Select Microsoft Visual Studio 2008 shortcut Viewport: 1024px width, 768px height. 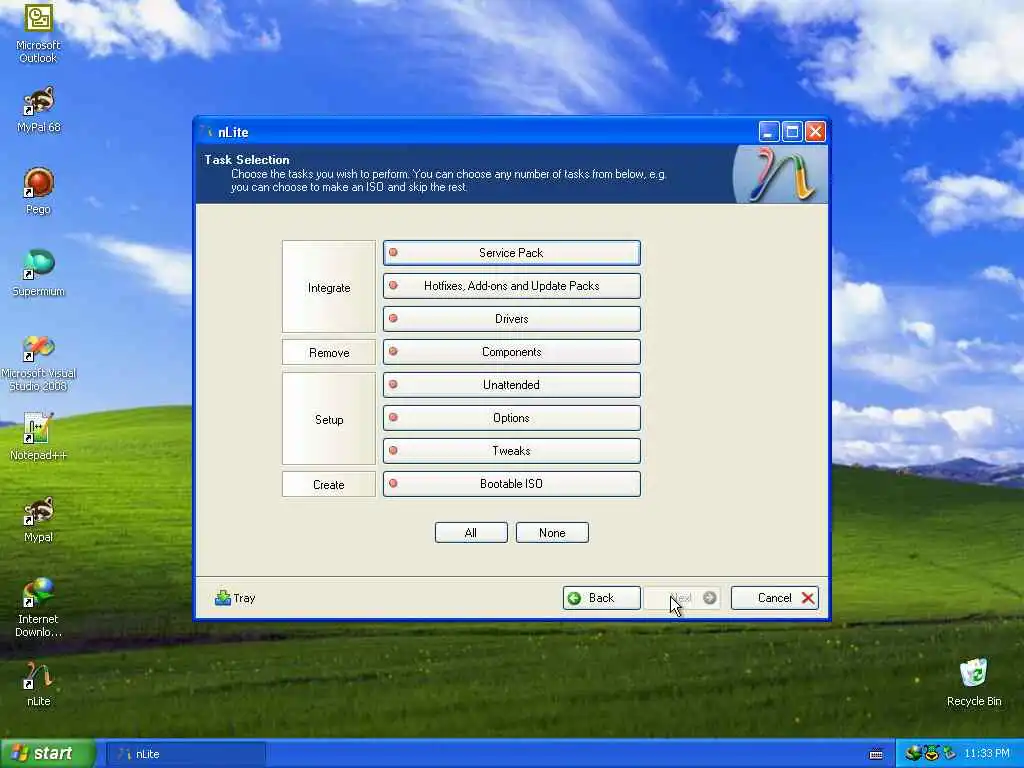(x=38, y=363)
